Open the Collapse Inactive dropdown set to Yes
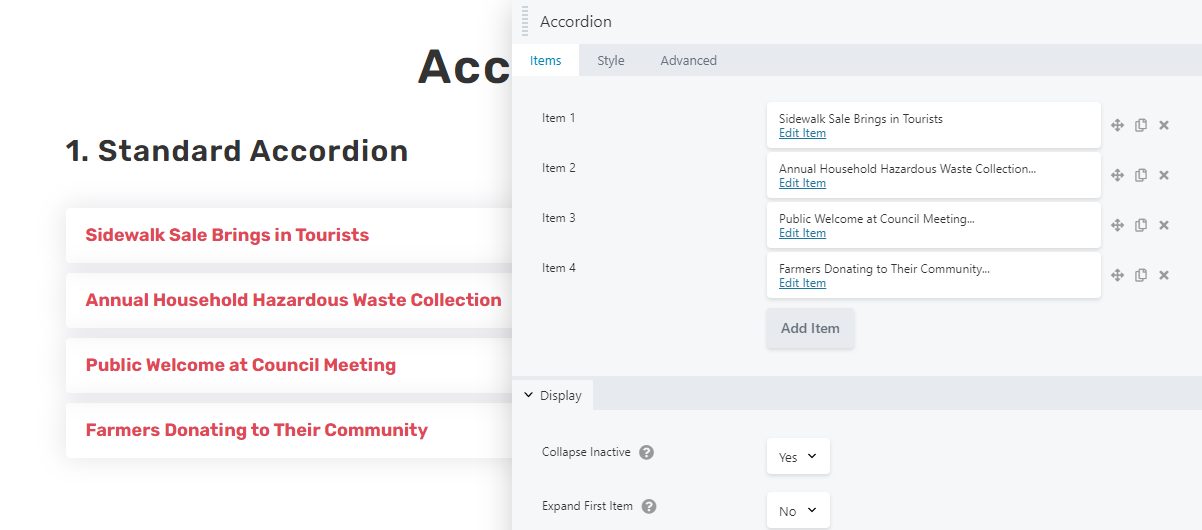Screen dimensions: 1202x530 (x=798, y=456)
